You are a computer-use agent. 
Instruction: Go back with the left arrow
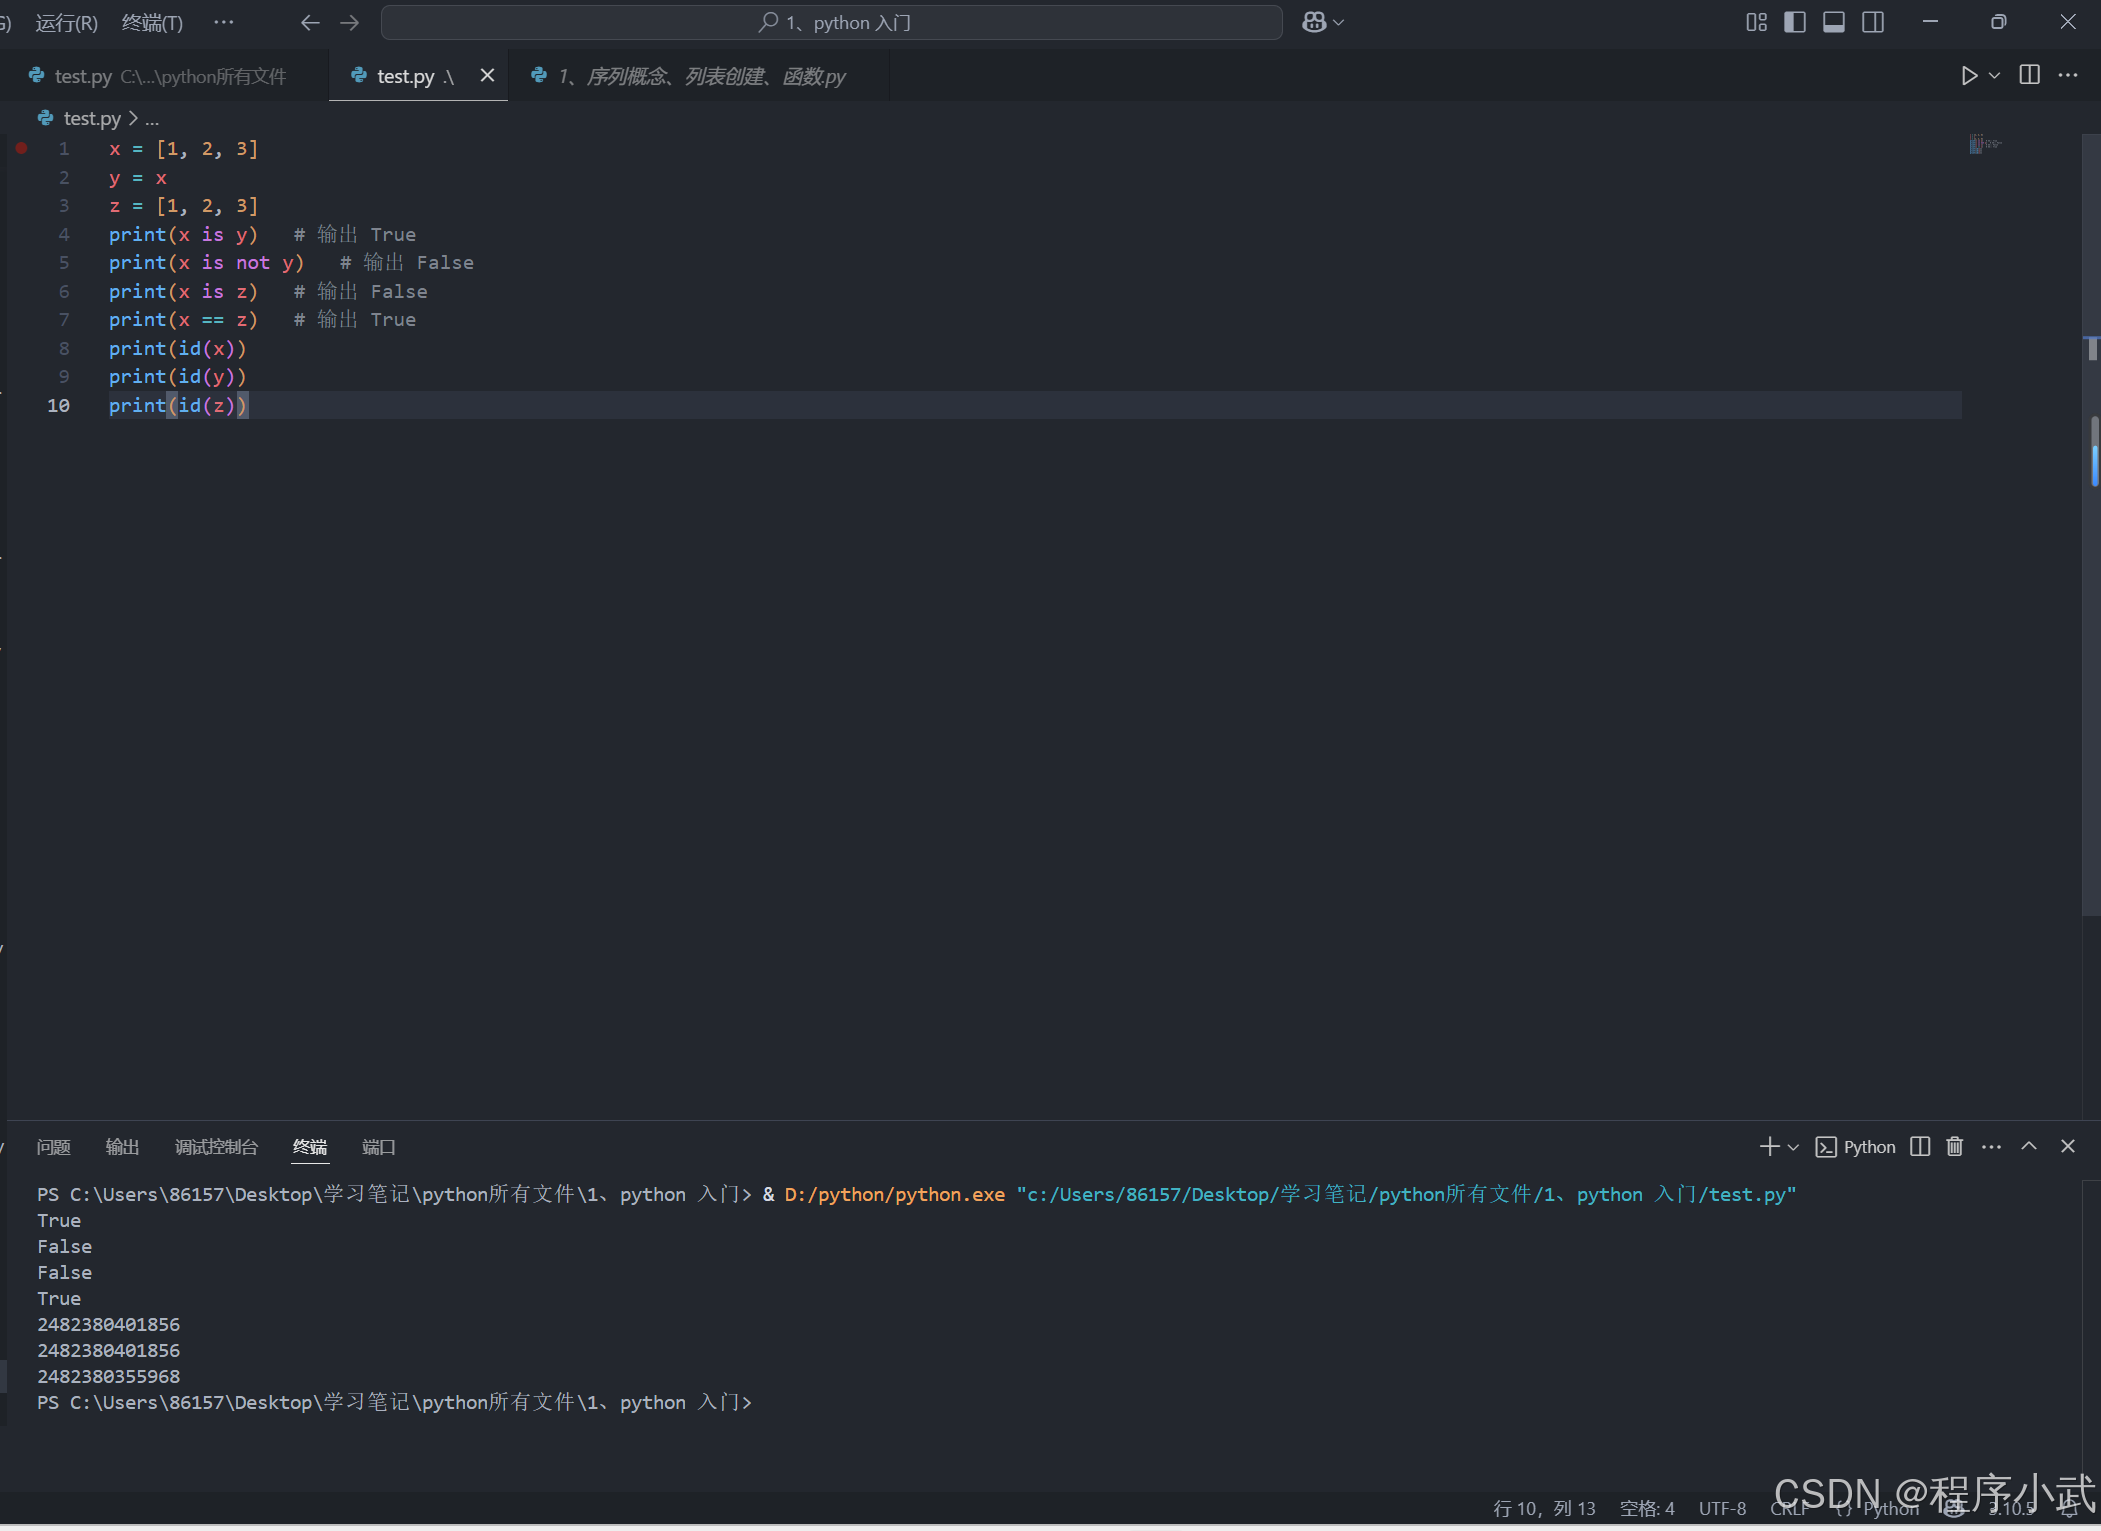310,22
